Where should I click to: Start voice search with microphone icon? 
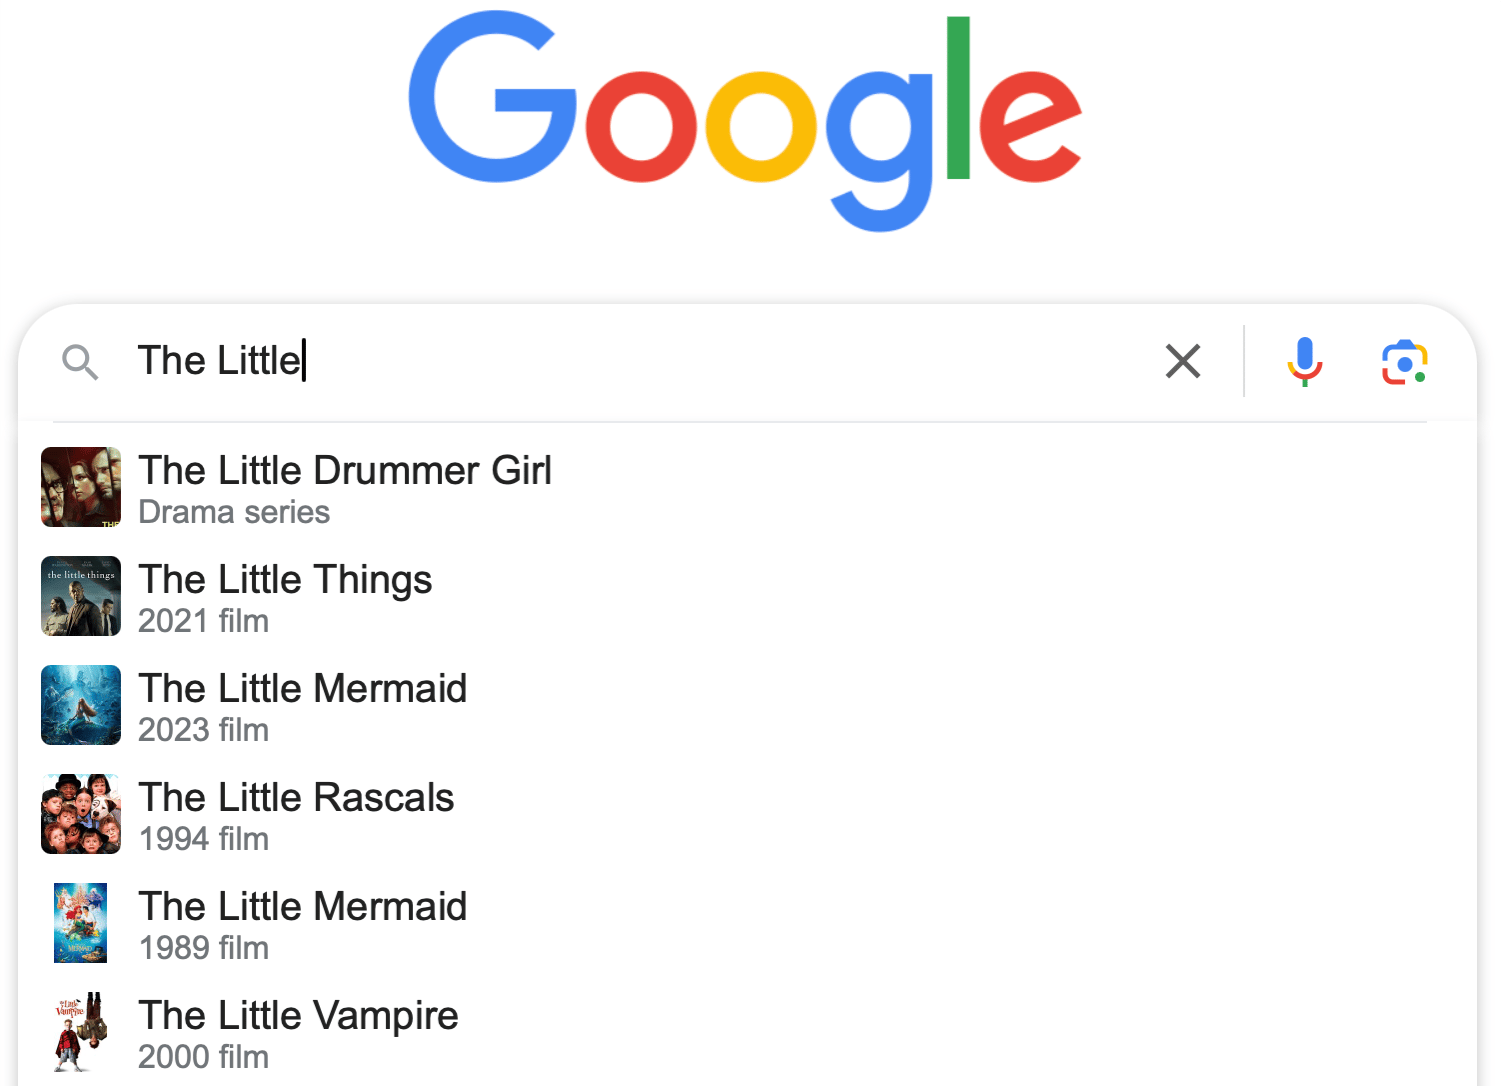click(x=1304, y=361)
